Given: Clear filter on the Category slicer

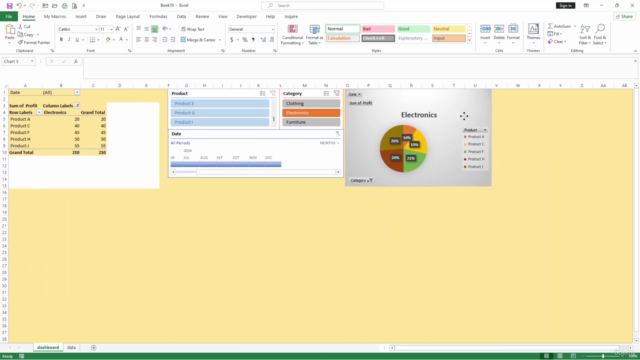Looking at the screenshot, I should point(337,93).
